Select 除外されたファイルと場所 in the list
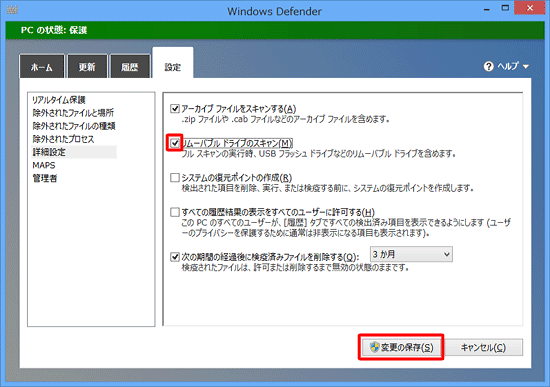Viewport: 550px width, 387px height. (73, 113)
